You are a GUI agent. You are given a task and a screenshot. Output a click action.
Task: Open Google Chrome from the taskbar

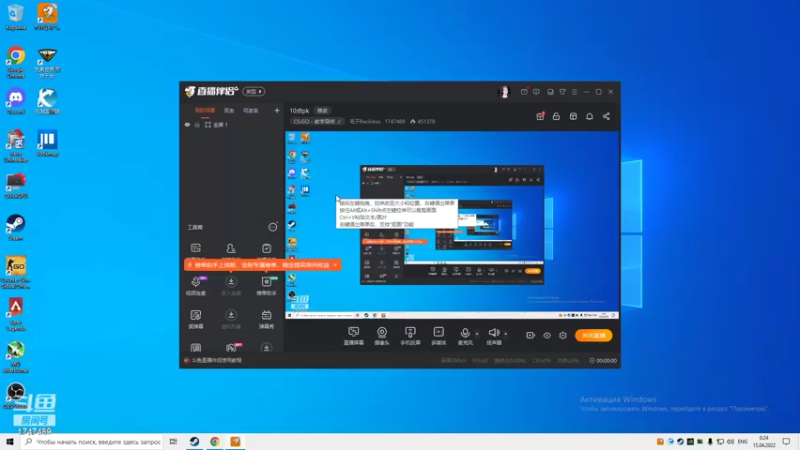pos(215,441)
